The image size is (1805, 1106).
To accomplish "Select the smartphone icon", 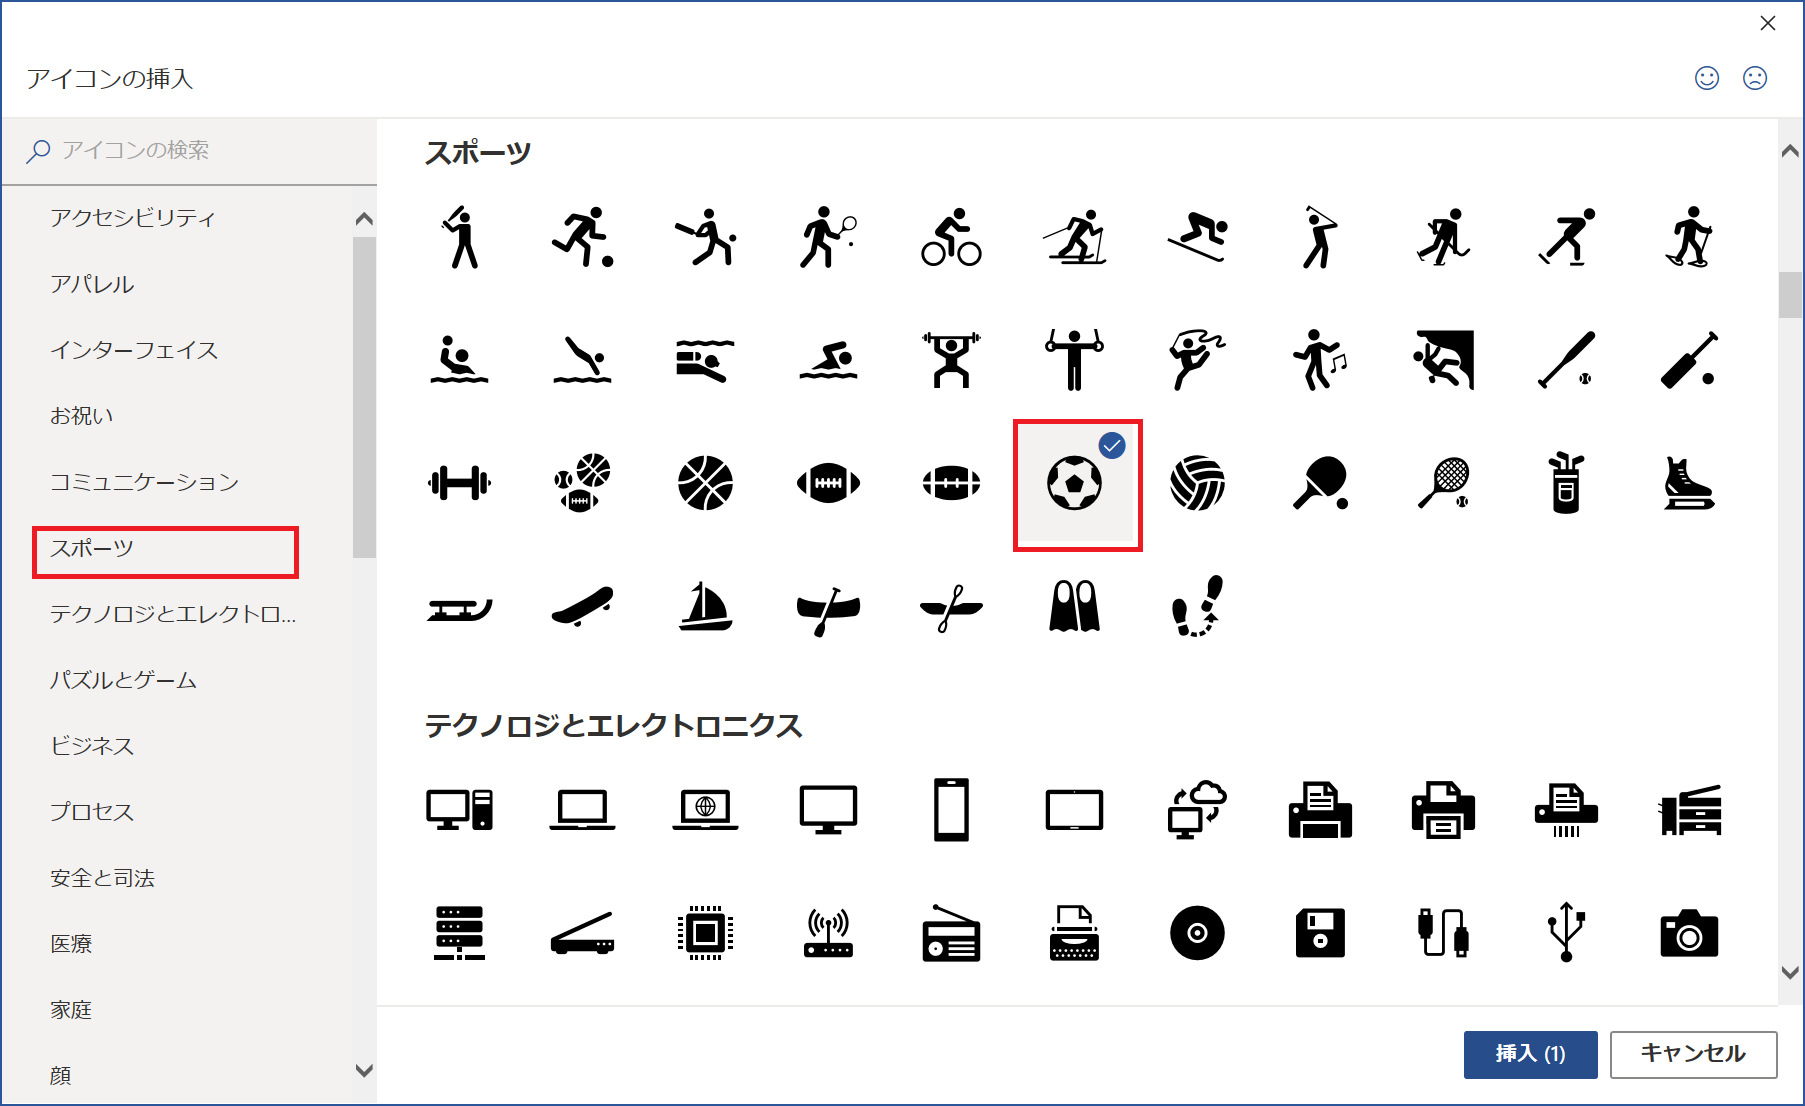I will coord(951,810).
